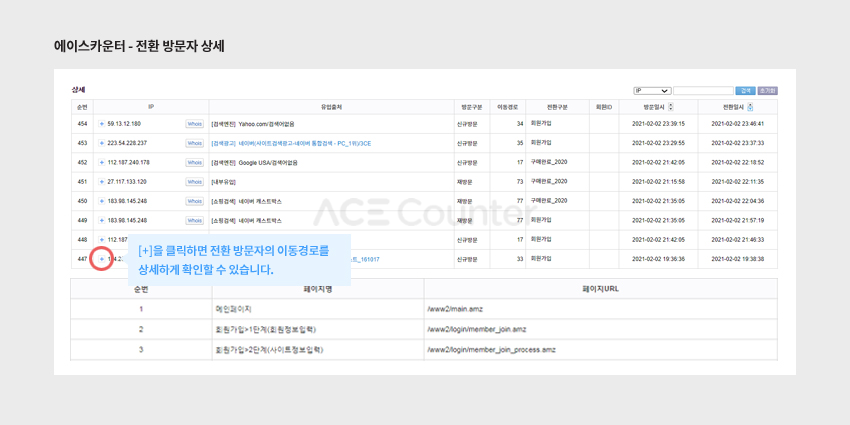Select the member_join_process.amz URL

(491, 350)
